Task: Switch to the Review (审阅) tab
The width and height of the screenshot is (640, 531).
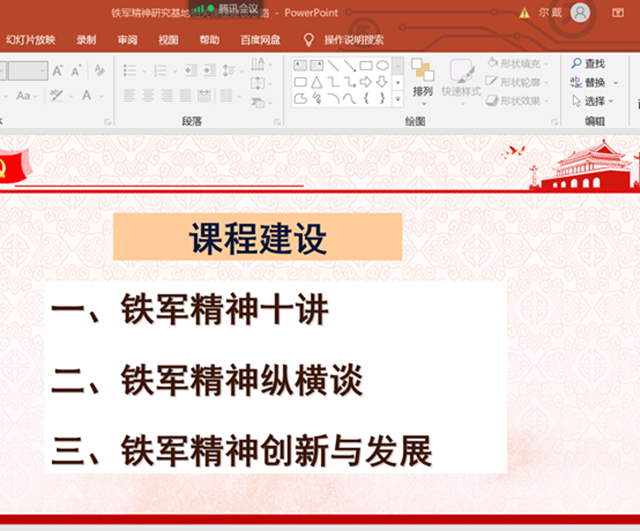Action: (x=127, y=40)
